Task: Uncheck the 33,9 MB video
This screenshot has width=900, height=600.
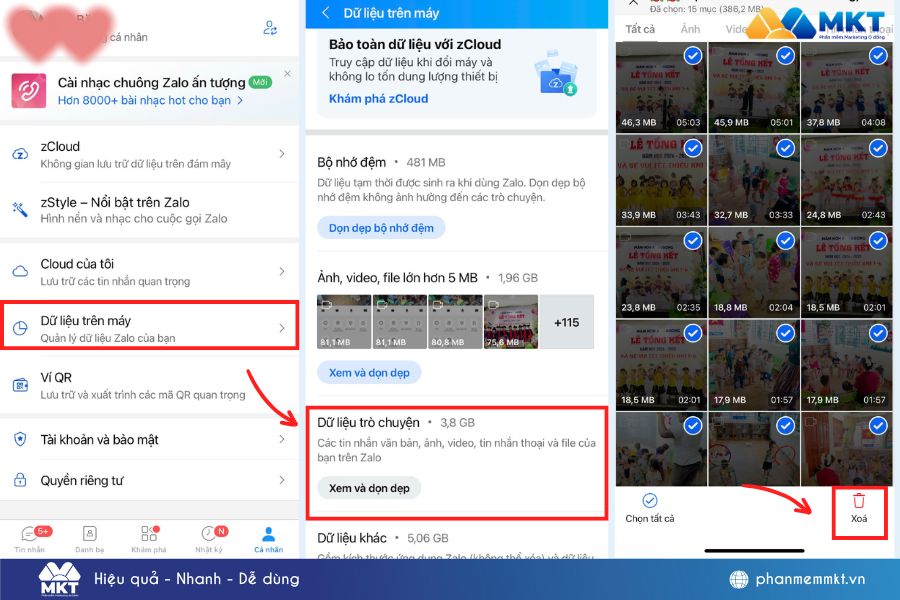Action: tap(693, 148)
